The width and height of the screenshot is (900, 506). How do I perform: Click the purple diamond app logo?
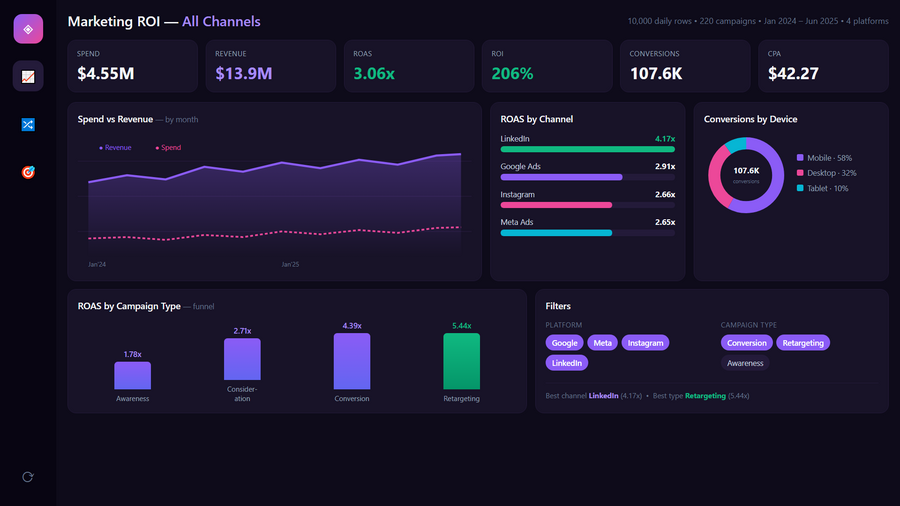(28, 29)
